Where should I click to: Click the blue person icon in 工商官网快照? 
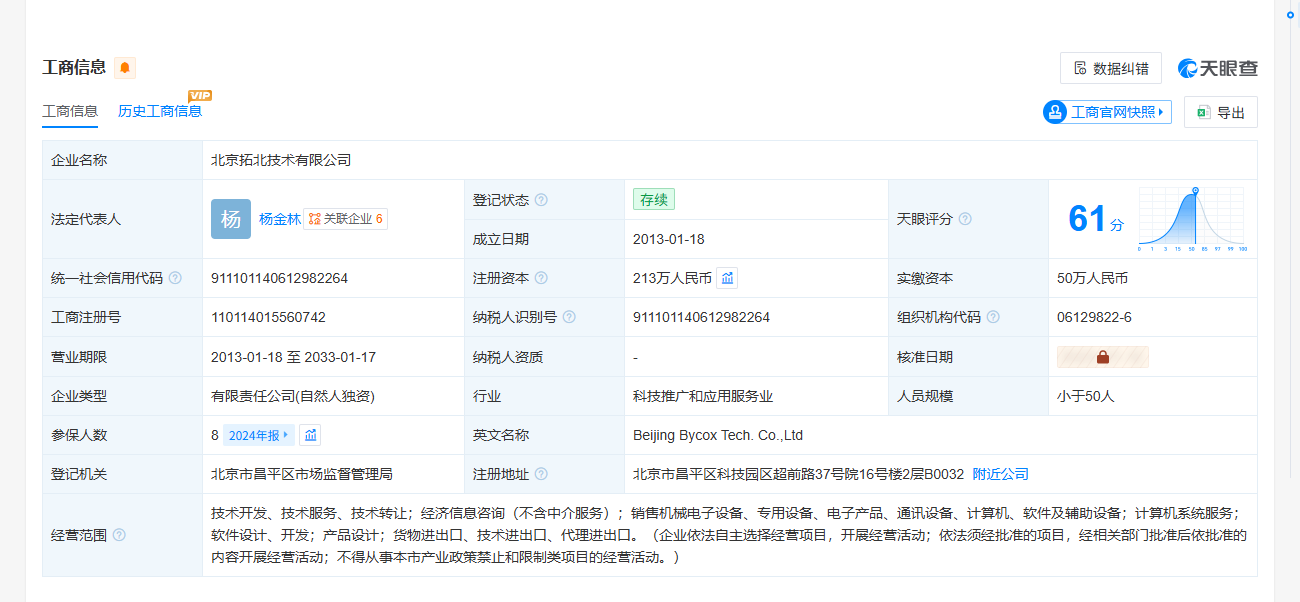[x=1055, y=112]
